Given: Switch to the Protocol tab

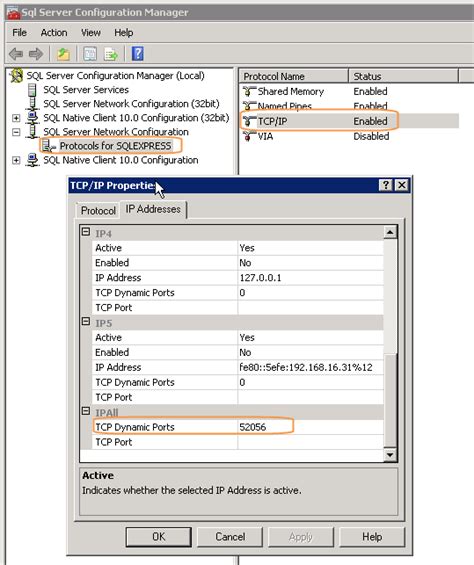Looking at the screenshot, I should coord(98,210).
